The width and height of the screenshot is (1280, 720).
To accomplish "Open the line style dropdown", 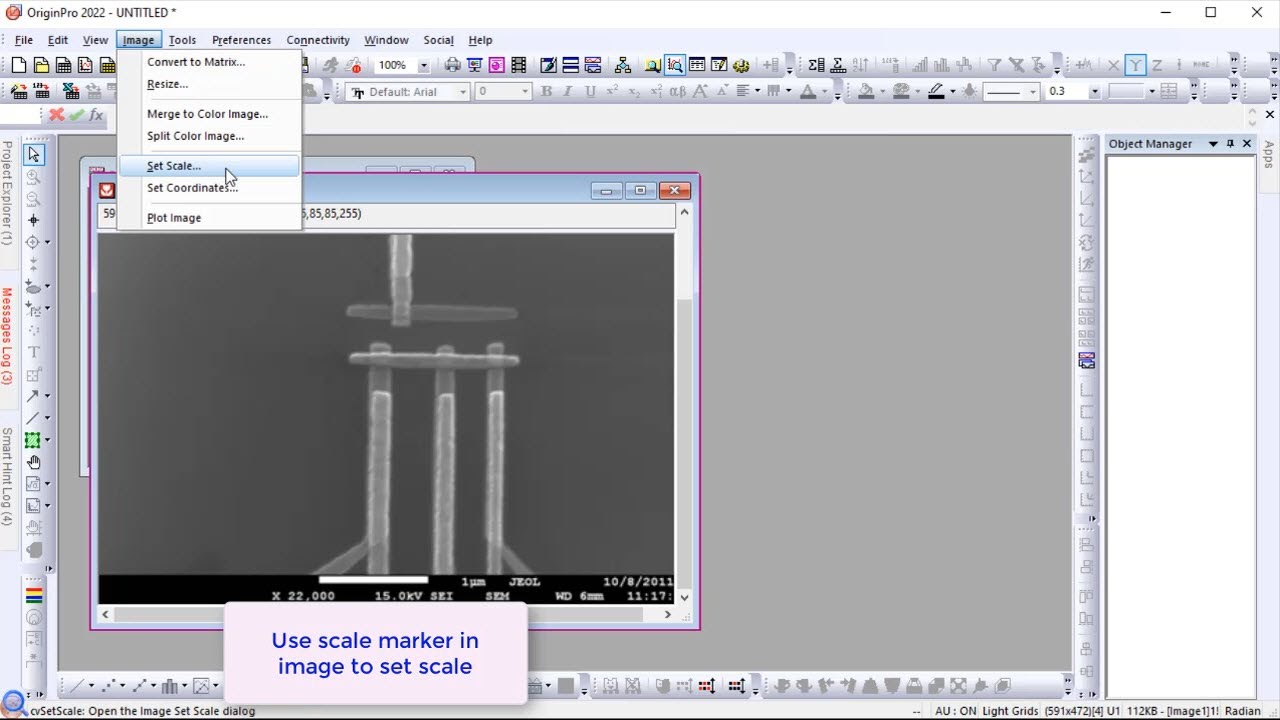I will pyautogui.click(x=1035, y=91).
